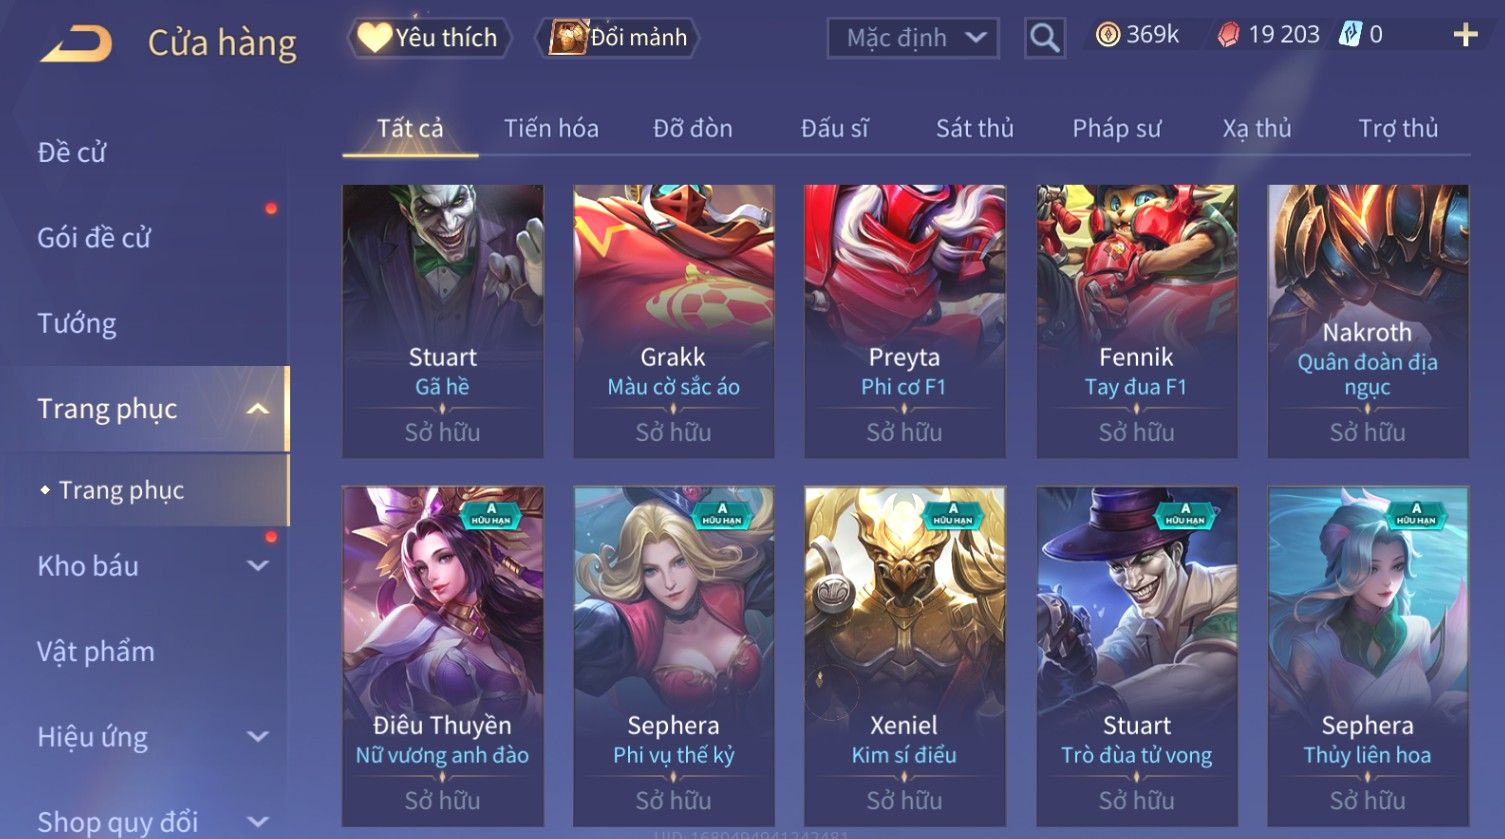The width and height of the screenshot is (1505, 839).
Task: Collapse the Trang phục sidebar section
Action: (258, 408)
